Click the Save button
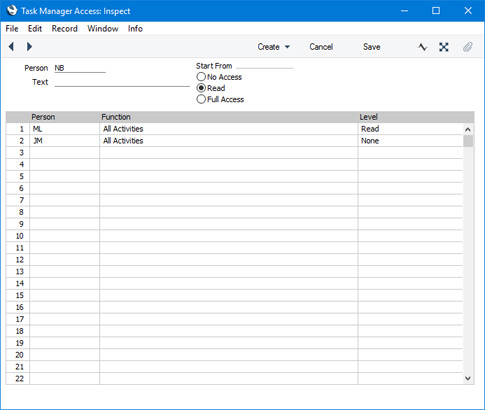This screenshot has width=485, height=410. (x=372, y=47)
